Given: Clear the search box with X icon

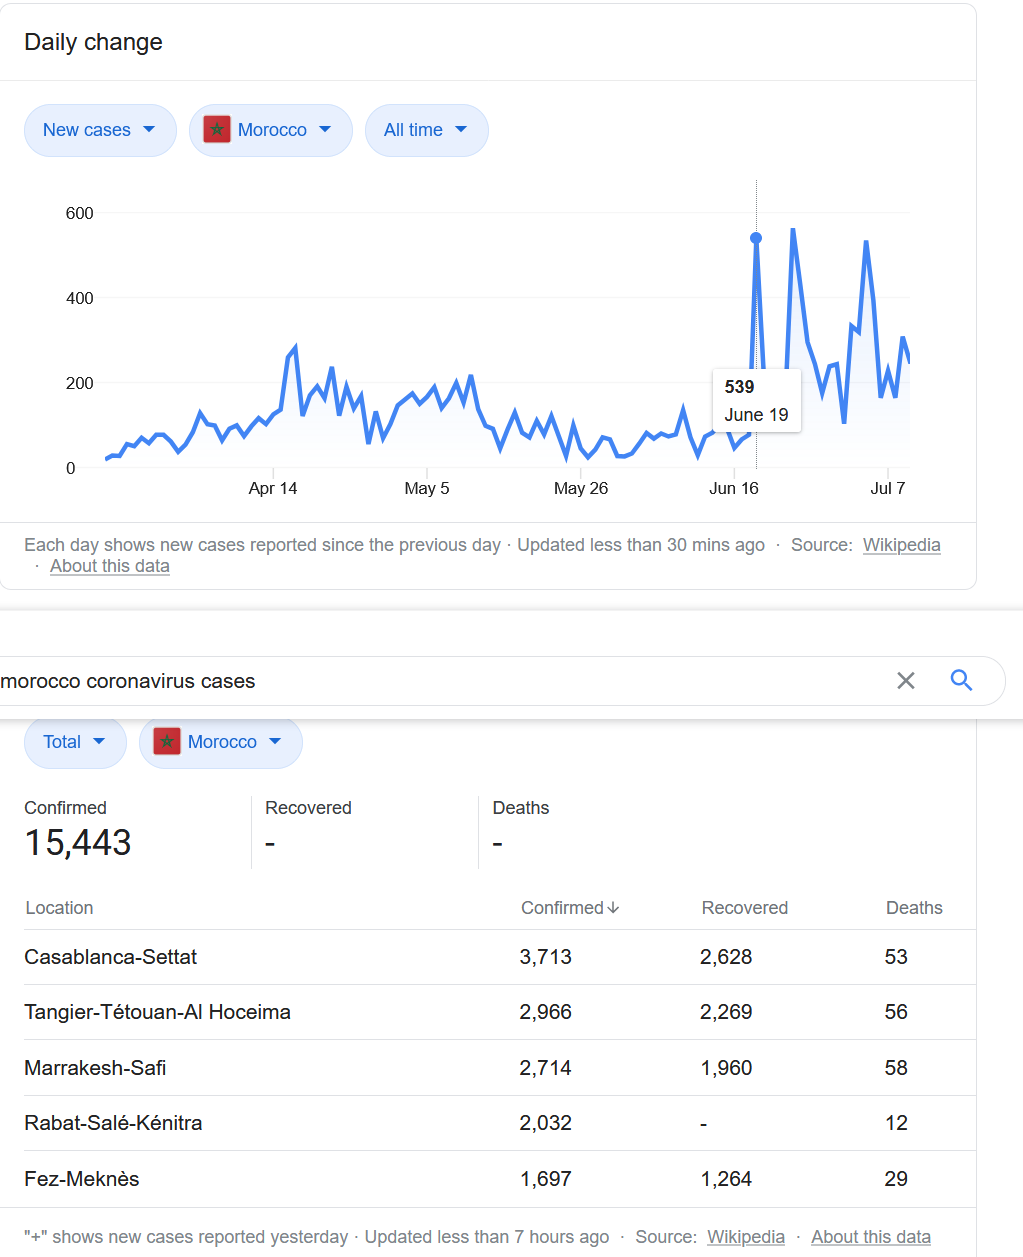Looking at the screenshot, I should (906, 681).
